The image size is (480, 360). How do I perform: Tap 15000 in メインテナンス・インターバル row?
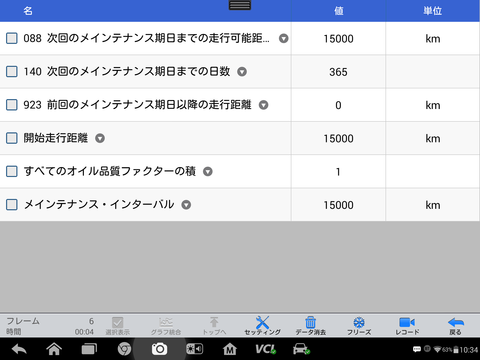338,205
